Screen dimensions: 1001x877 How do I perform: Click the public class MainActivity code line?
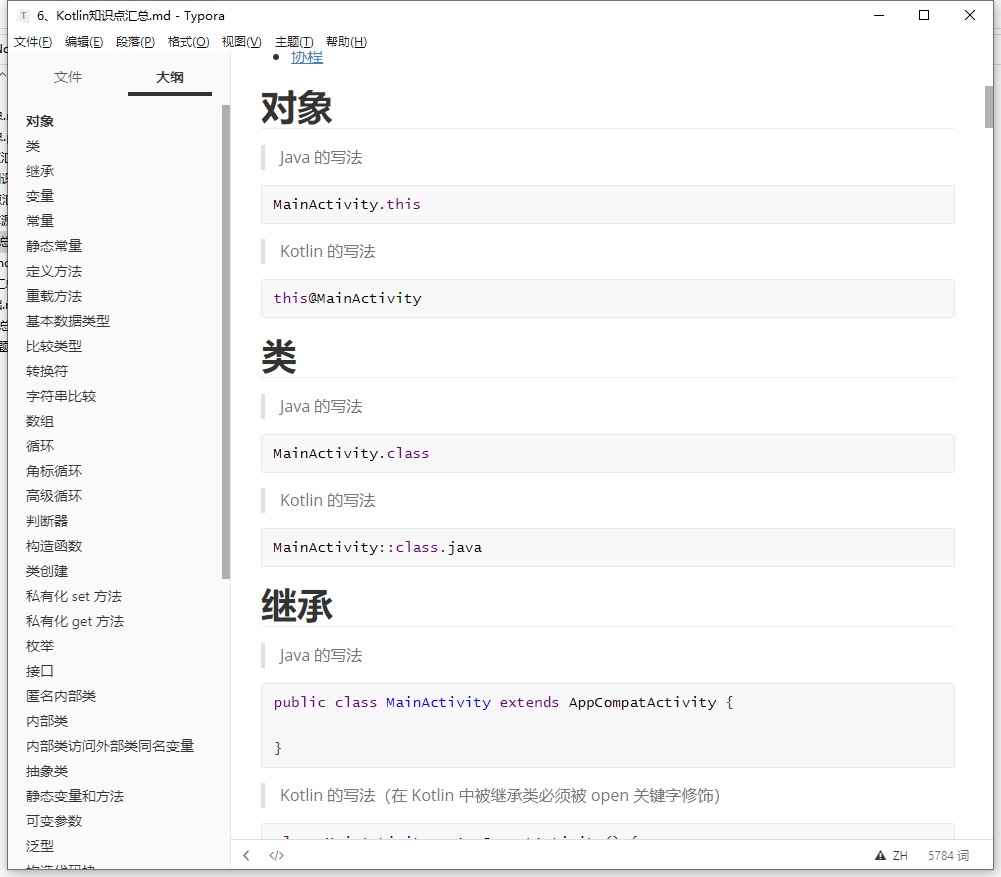coord(503,702)
